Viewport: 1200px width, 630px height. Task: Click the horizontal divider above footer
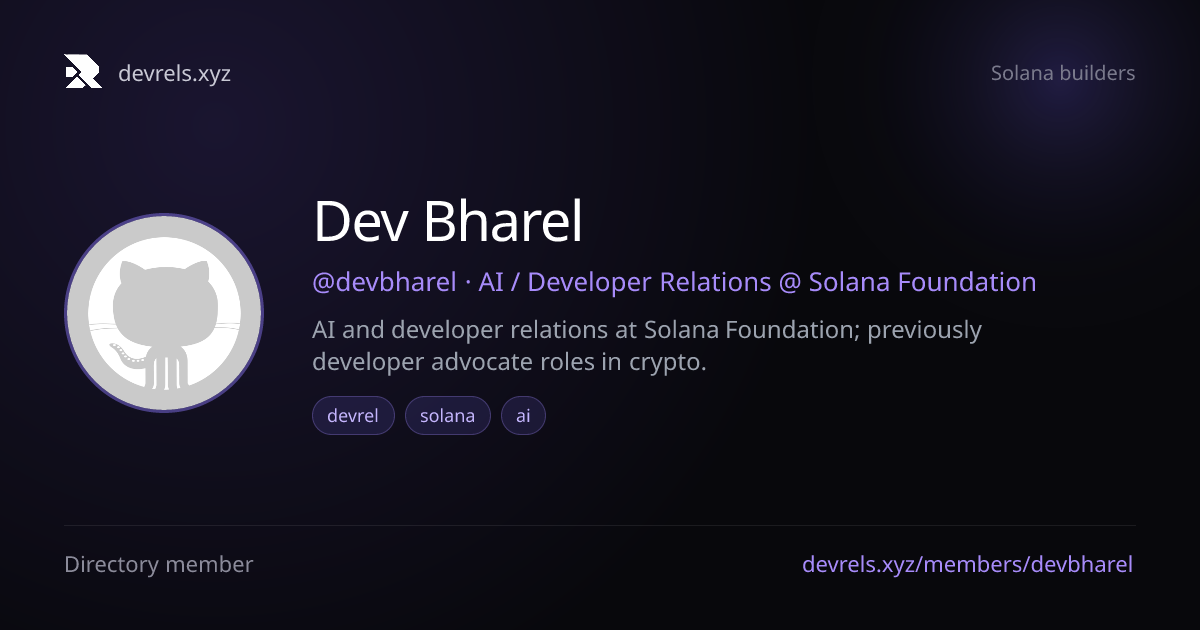tap(600, 525)
